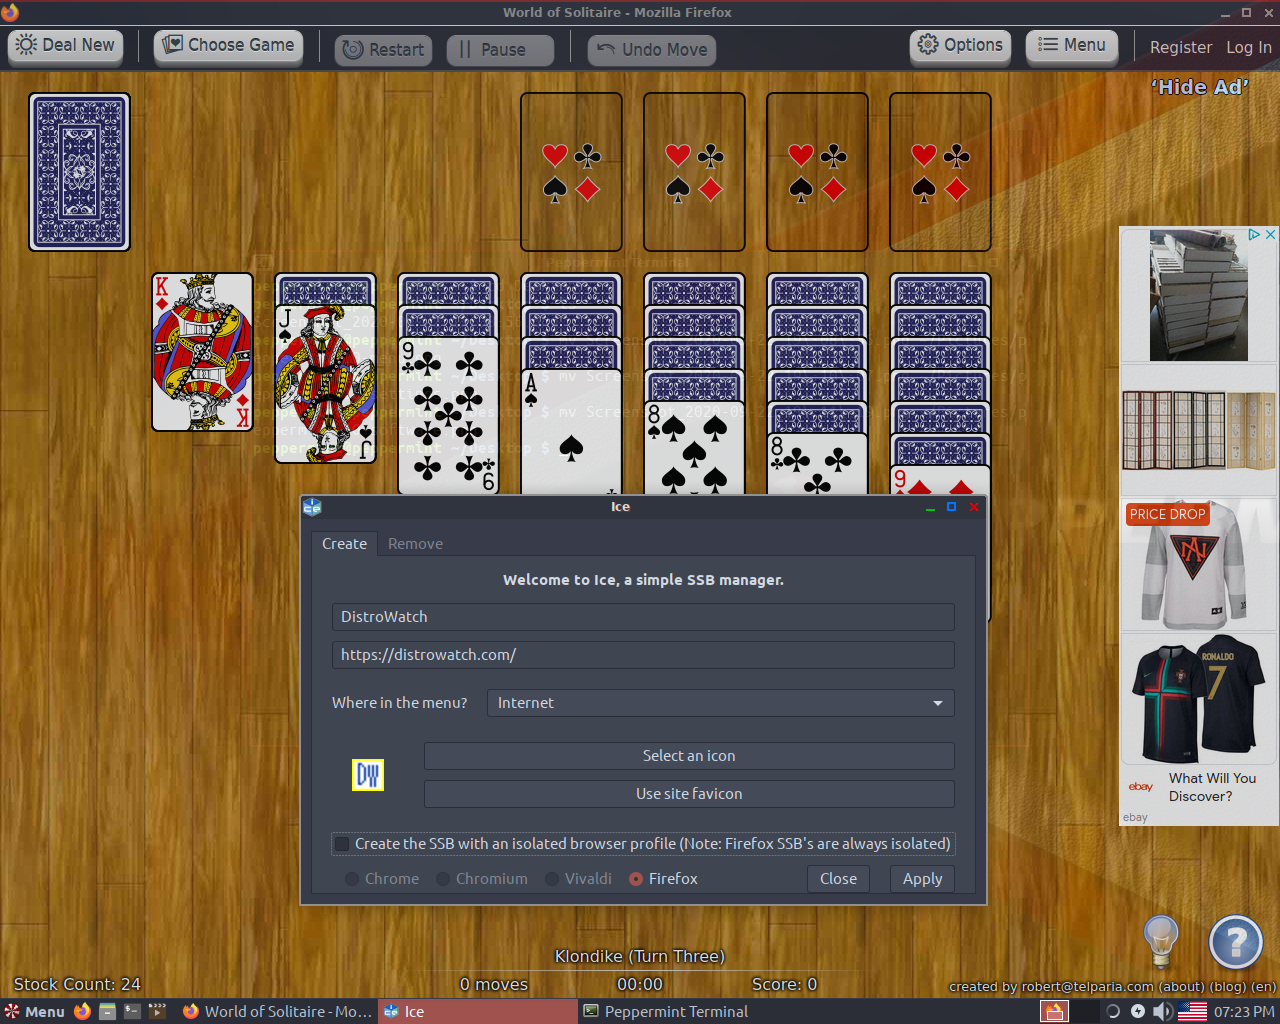Click the Restart game button
The width and height of the screenshot is (1280, 1024).
click(383, 50)
